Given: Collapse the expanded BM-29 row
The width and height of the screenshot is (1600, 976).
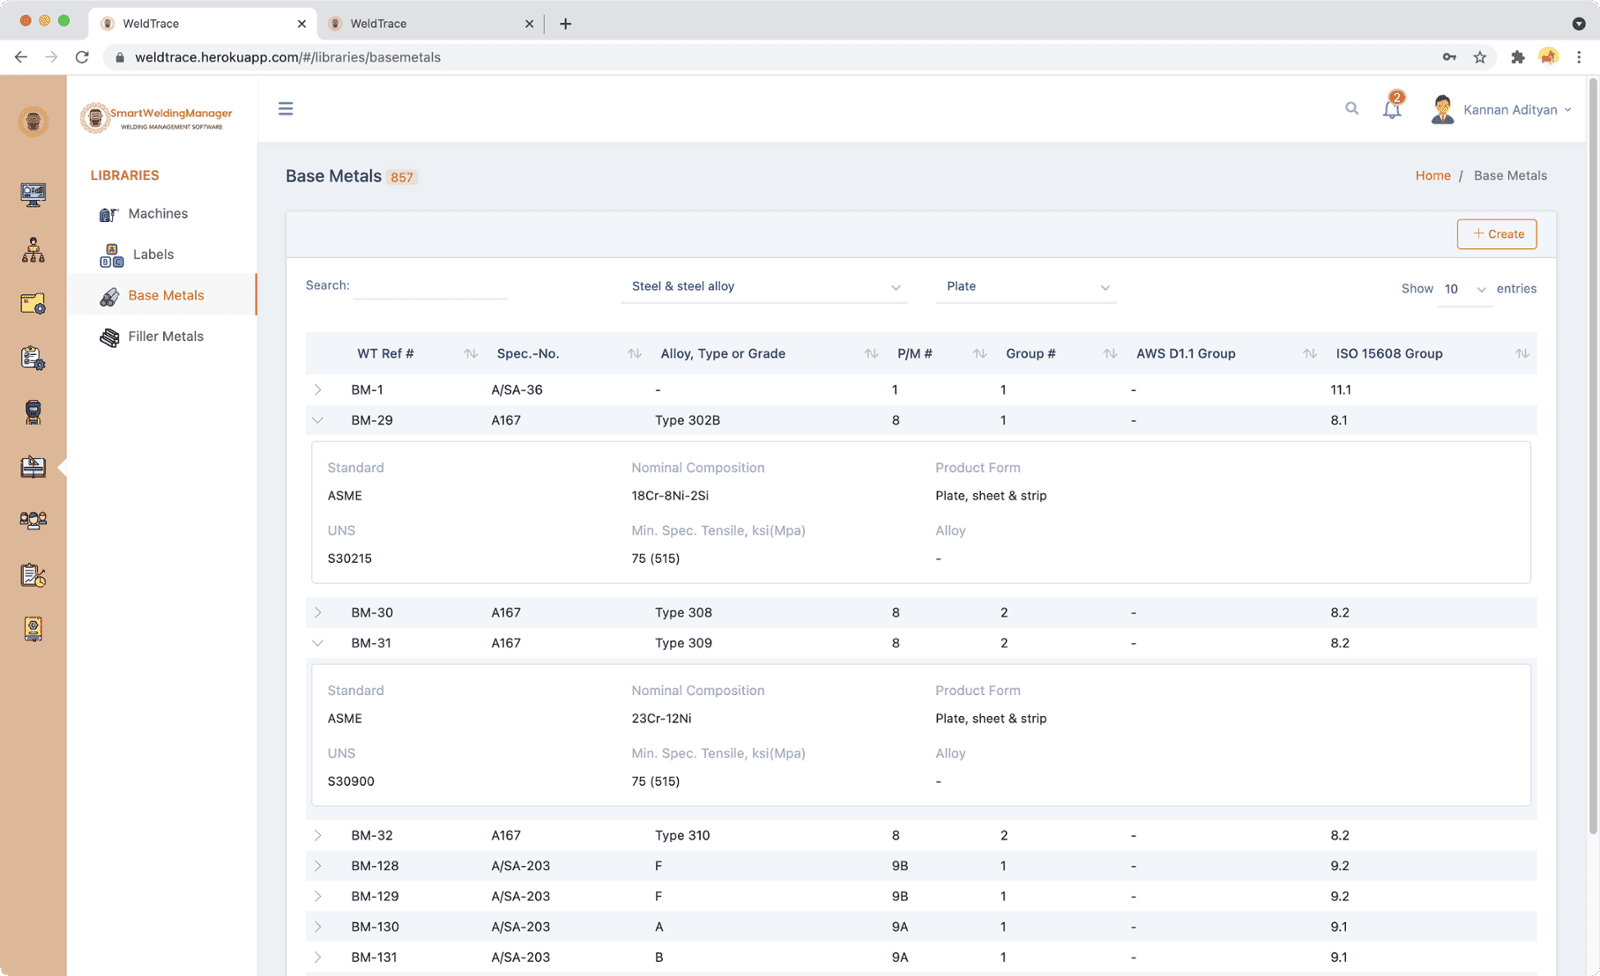Looking at the screenshot, I should [x=318, y=421].
